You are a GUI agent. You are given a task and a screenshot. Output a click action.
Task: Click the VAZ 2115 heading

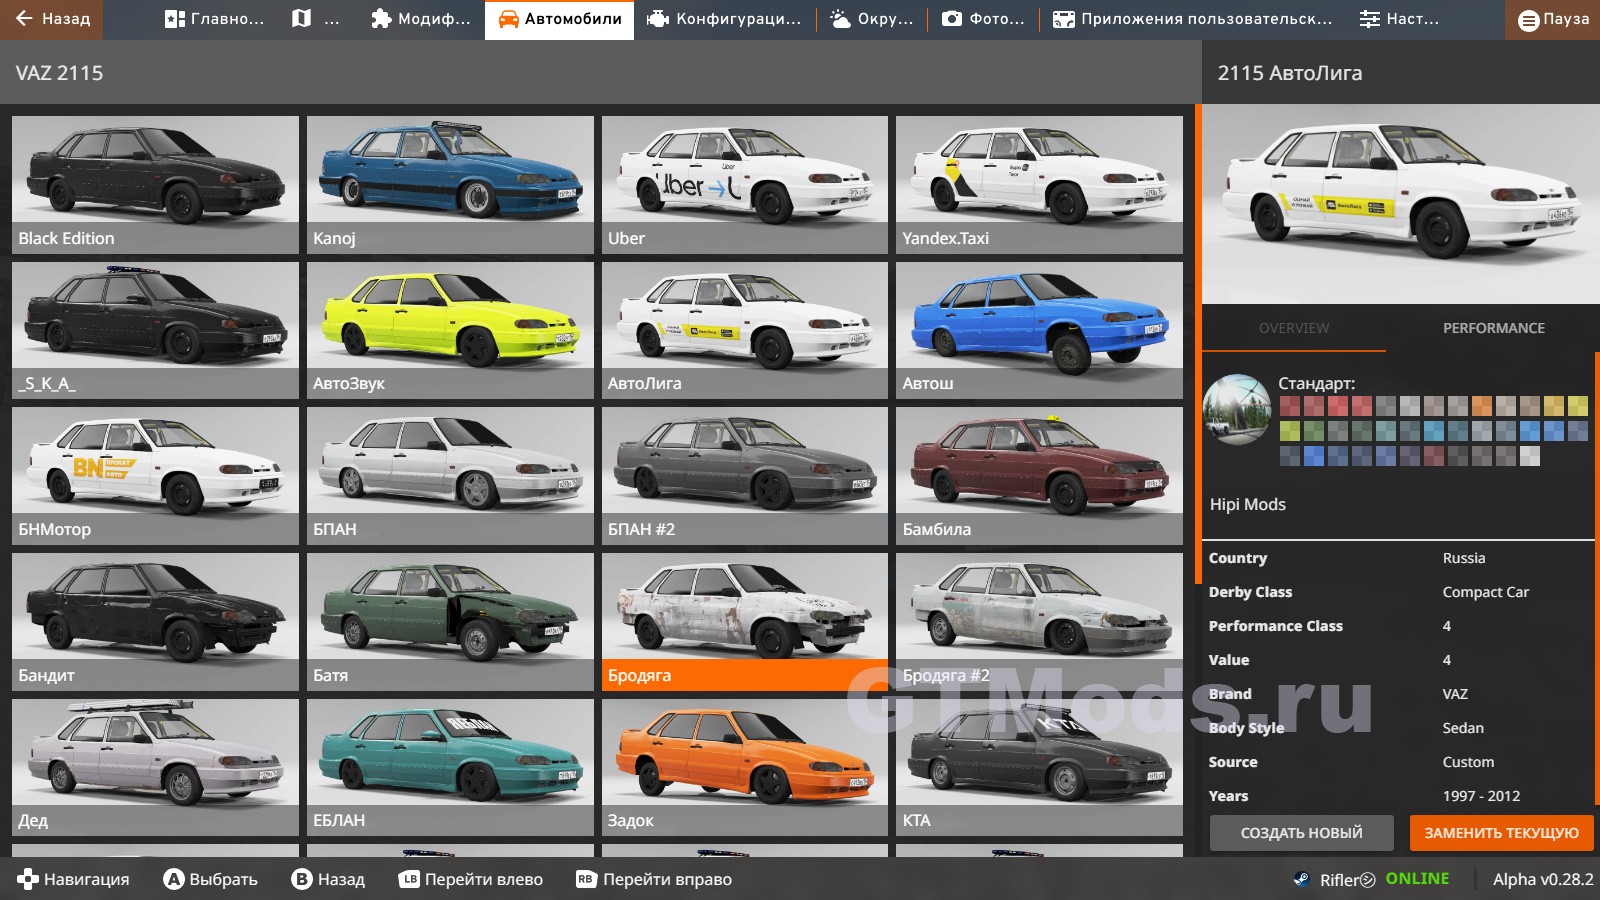click(59, 73)
